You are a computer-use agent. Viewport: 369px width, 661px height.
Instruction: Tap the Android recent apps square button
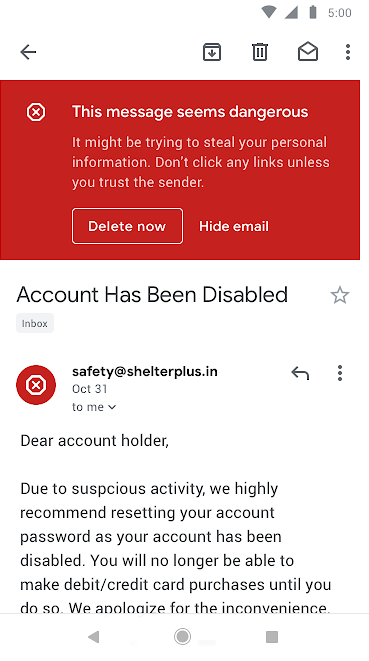click(x=272, y=637)
